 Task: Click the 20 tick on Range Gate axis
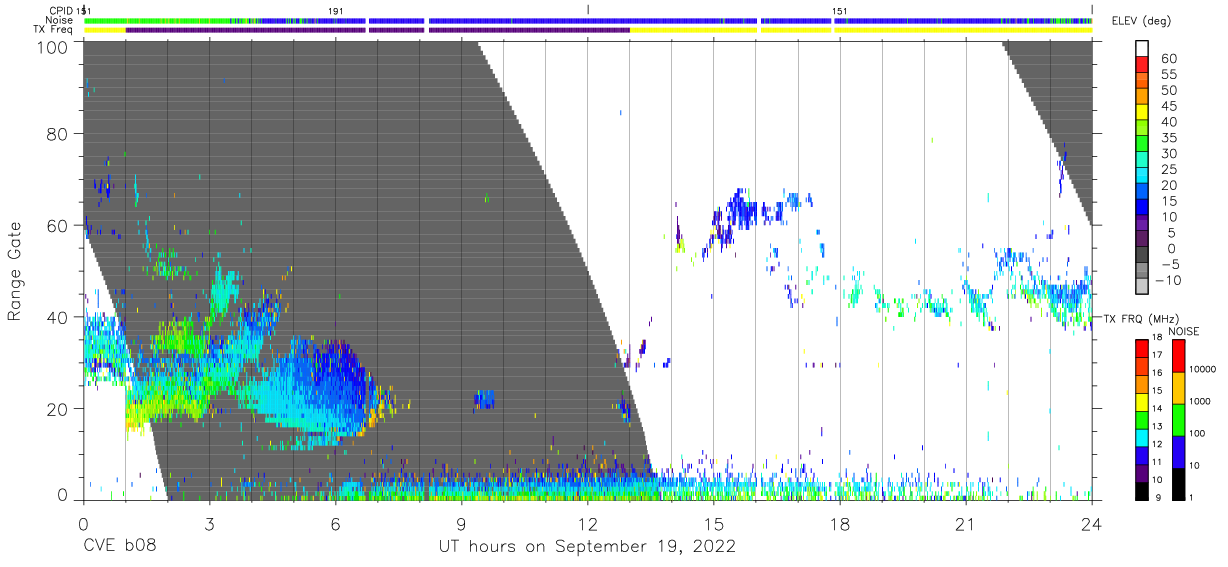coord(58,408)
